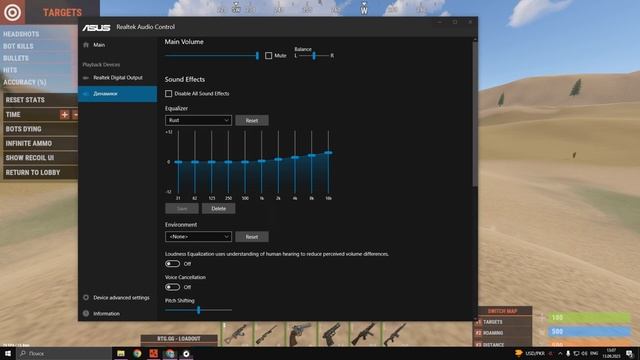Click the 1k equalizer band slider
The width and height of the screenshot is (640, 360).
coord(262,161)
